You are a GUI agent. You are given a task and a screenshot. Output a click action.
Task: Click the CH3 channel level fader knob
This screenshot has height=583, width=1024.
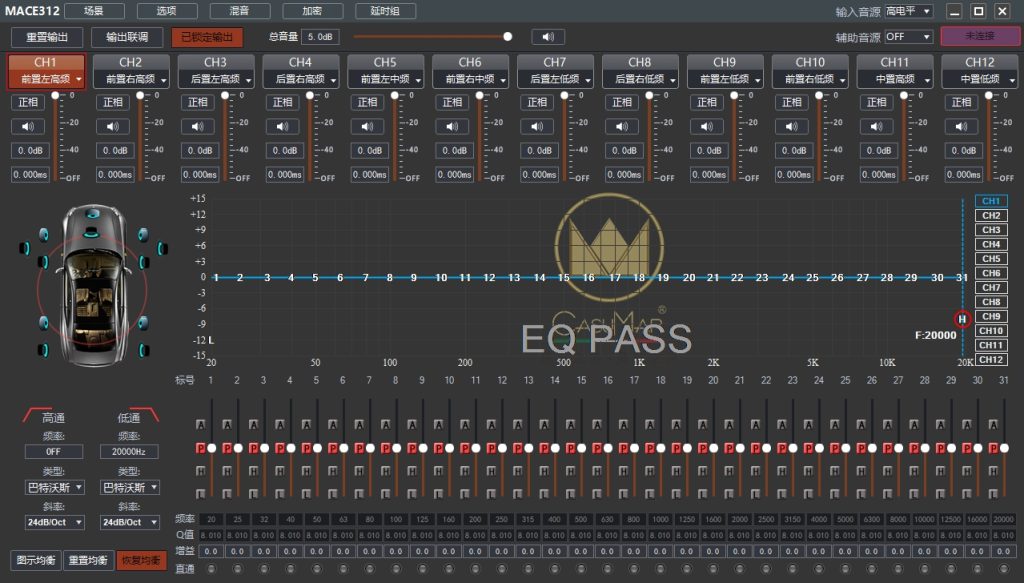coord(225,95)
